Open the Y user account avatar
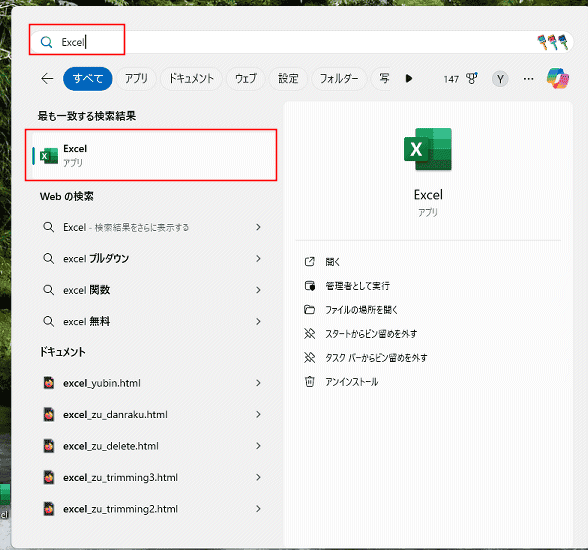This screenshot has height=550, width=588. coord(500,79)
